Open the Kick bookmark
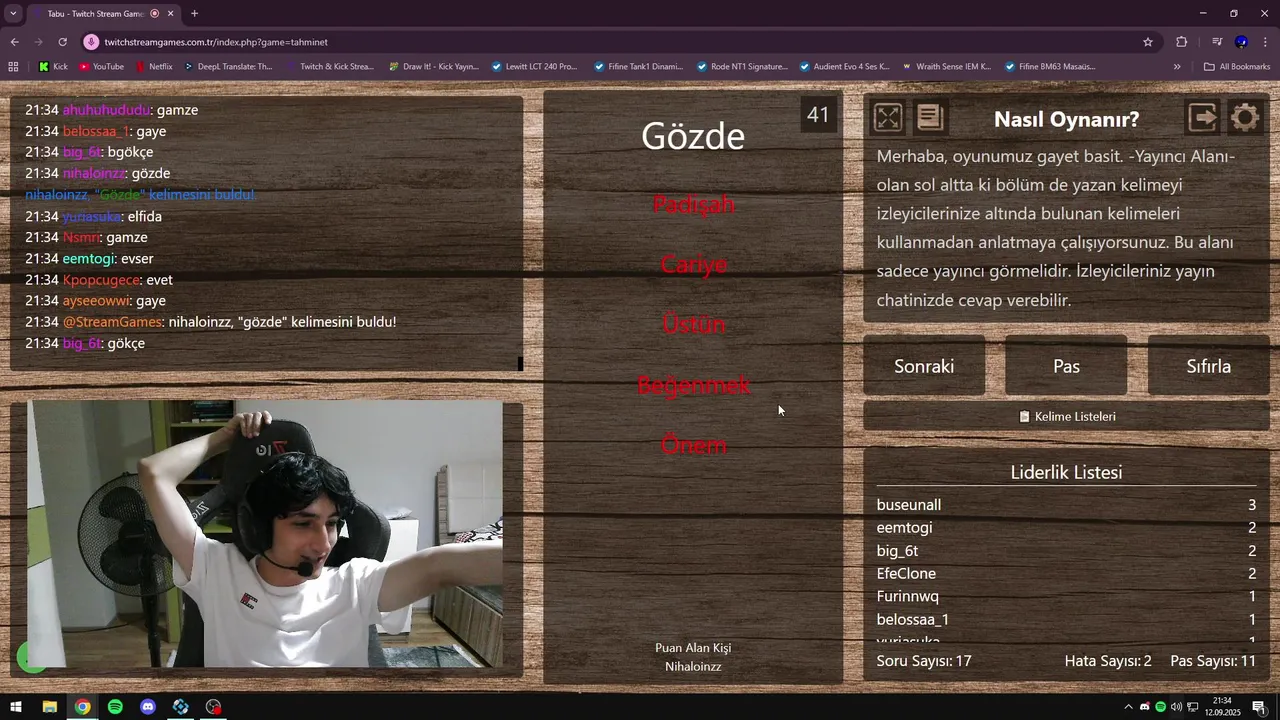The height and width of the screenshot is (720, 1280). coord(53,67)
